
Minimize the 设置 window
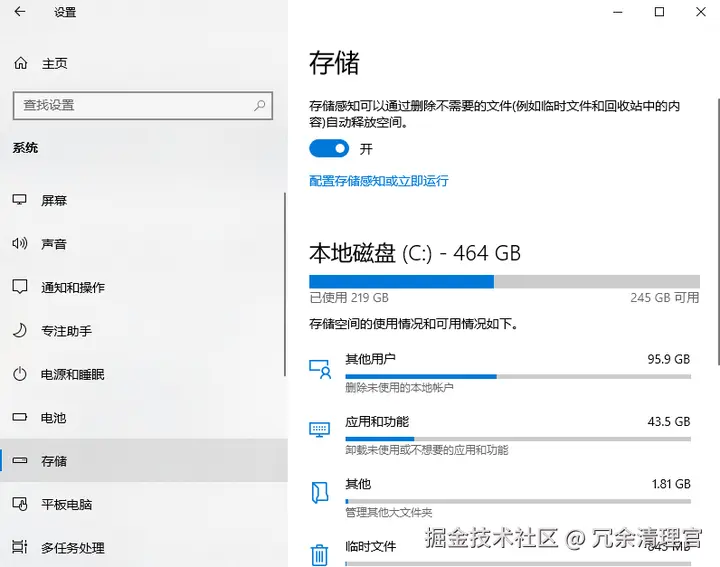pyautogui.click(x=618, y=12)
